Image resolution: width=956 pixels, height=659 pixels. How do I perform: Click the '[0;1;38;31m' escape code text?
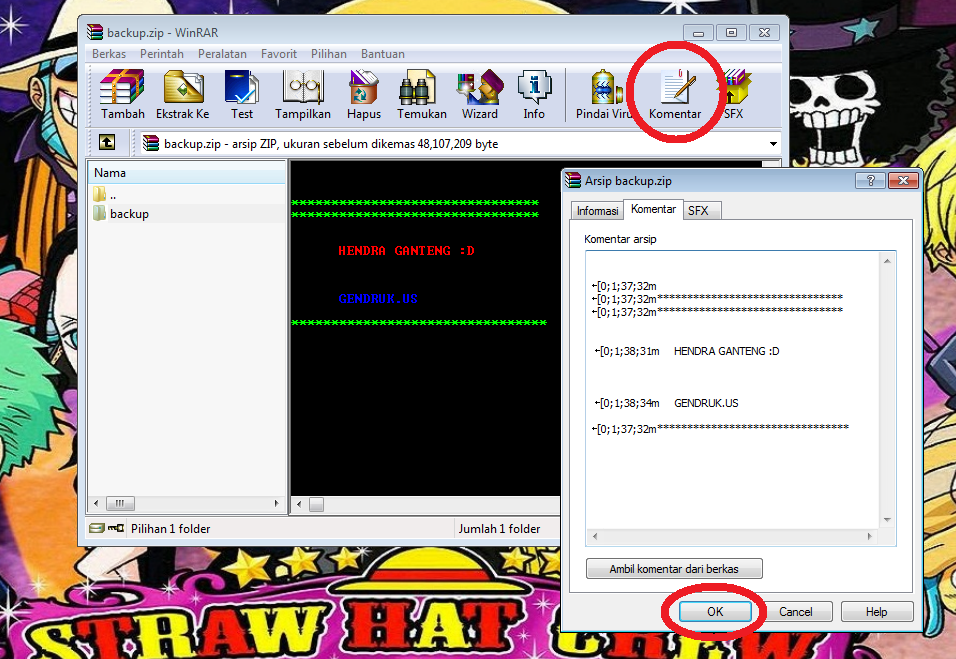click(x=629, y=351)
